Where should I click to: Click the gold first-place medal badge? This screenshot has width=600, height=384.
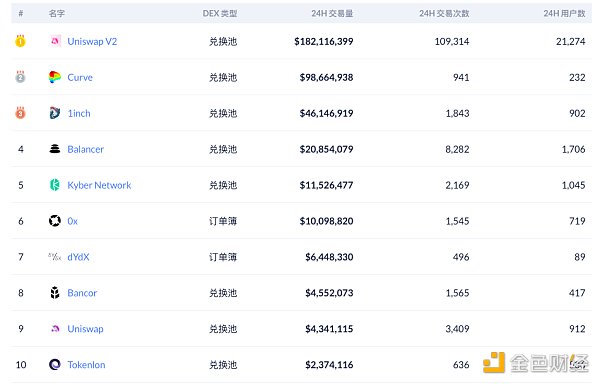coord(20,41)
